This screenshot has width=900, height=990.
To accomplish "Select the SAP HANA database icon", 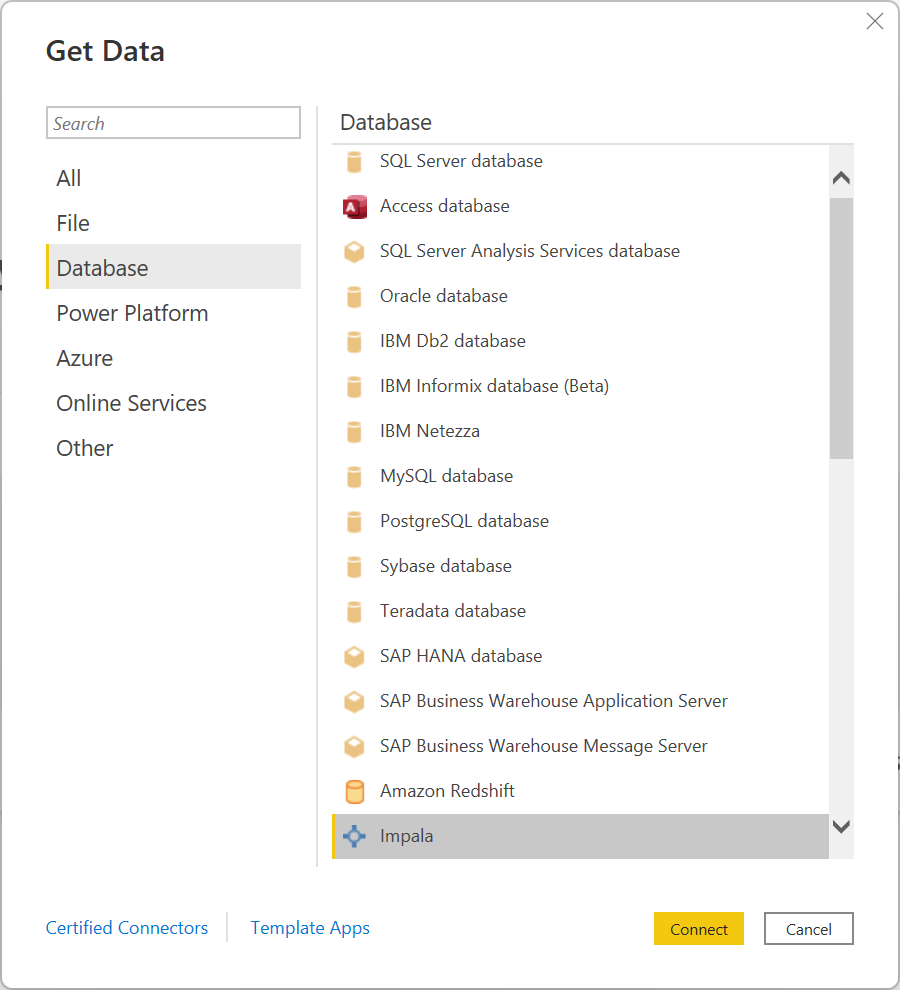I will point(354,656).
